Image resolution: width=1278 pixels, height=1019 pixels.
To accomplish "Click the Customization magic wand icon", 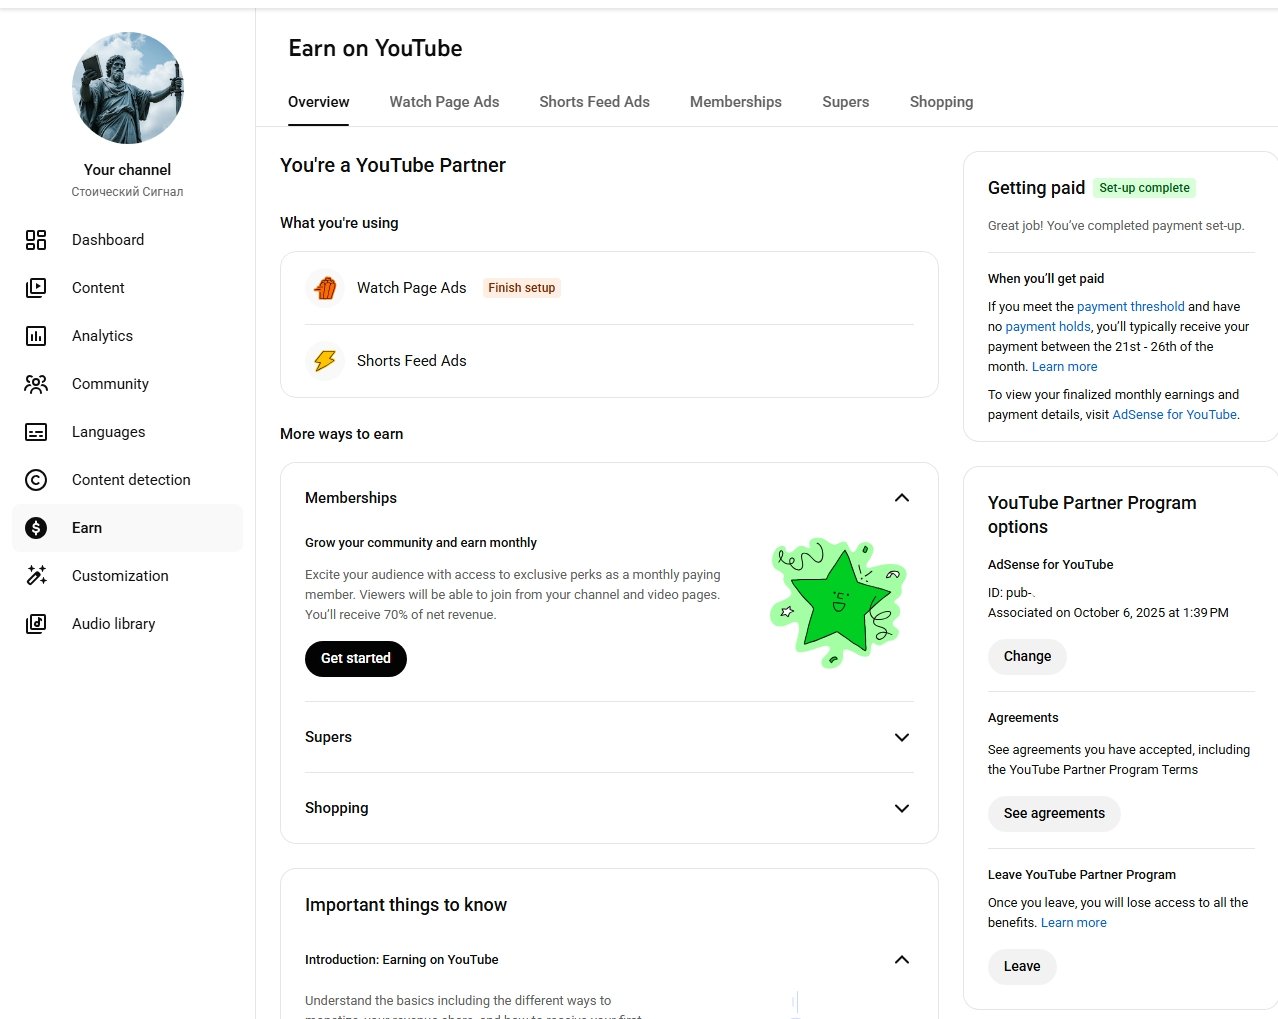I will coord(36,576).
